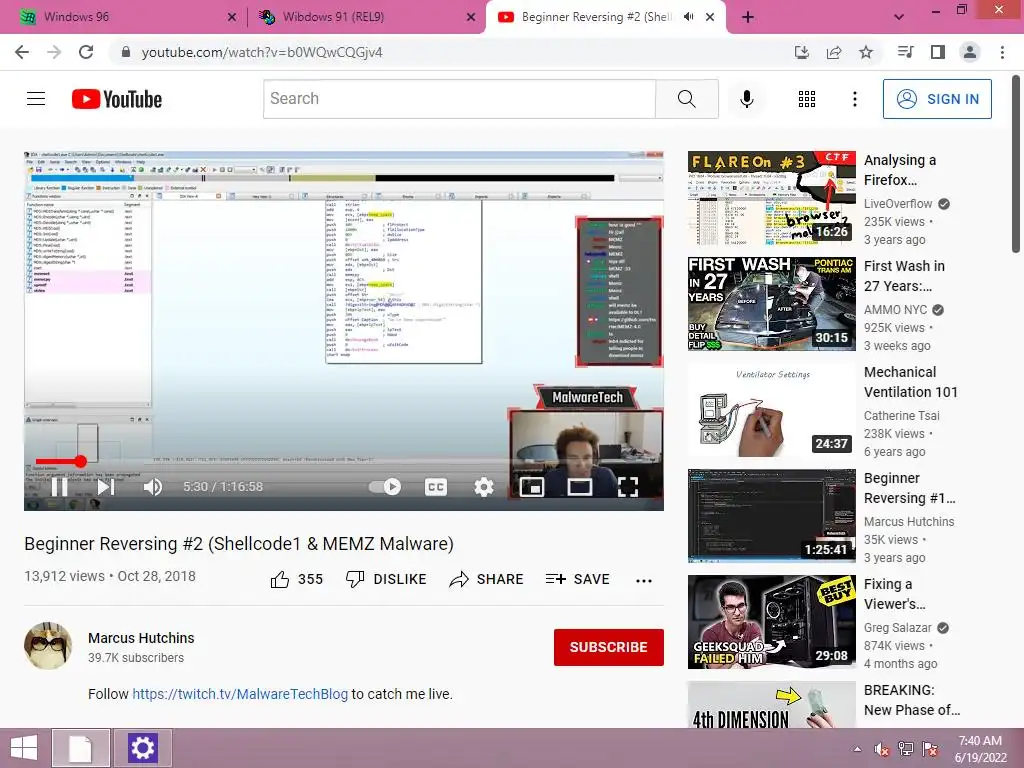This screenshot has width=1024, height=768.
Task: Reload the YouTube page
Action: [86, 52]
